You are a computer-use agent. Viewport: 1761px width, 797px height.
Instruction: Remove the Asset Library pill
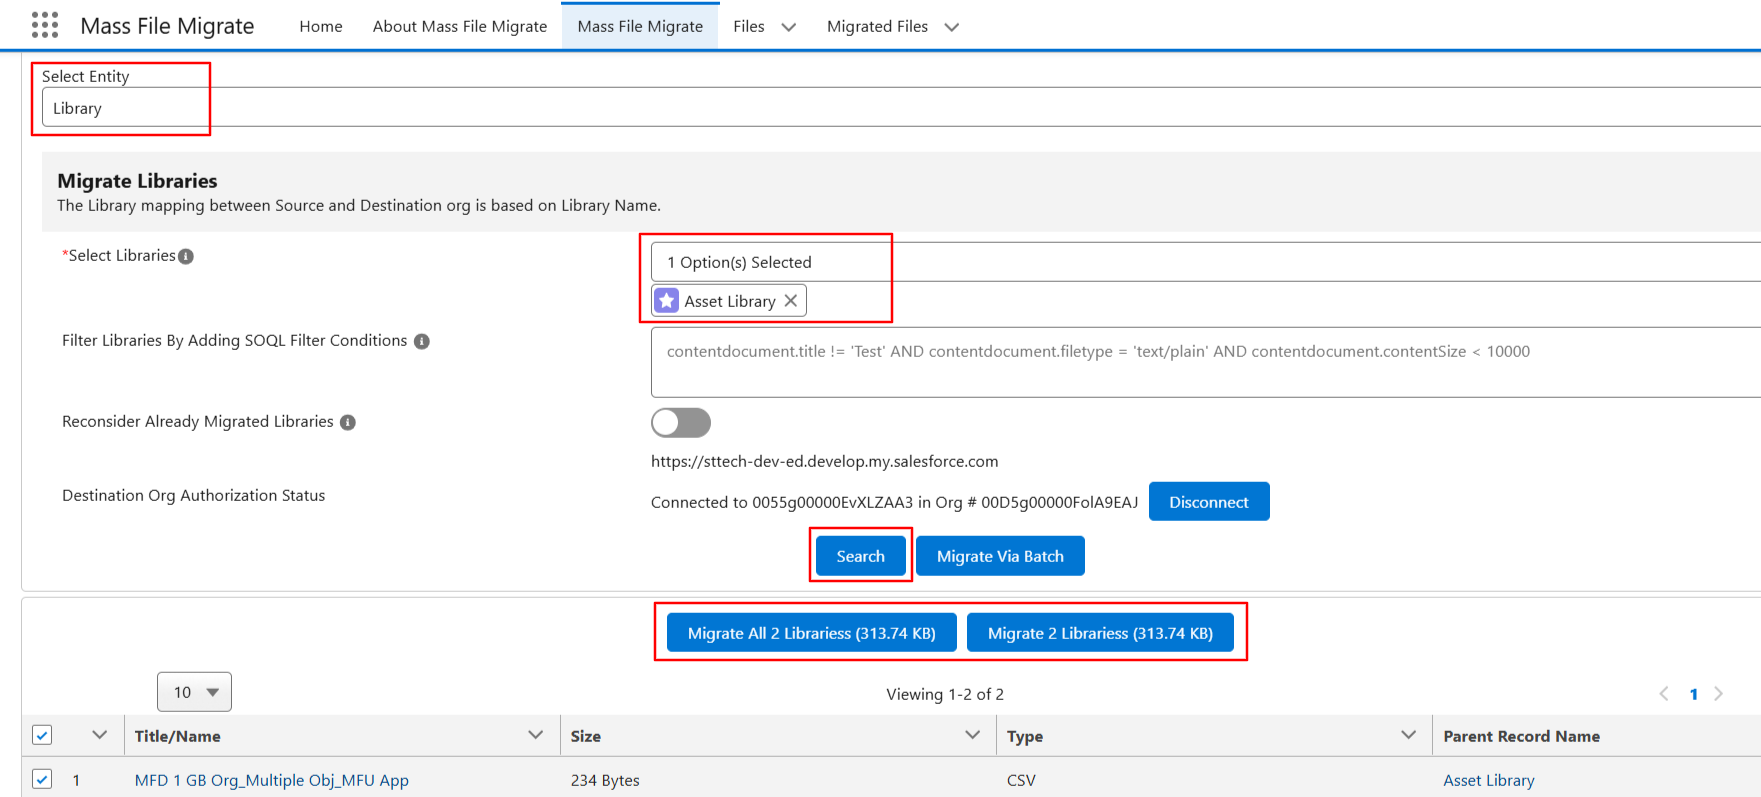(791, 301)
